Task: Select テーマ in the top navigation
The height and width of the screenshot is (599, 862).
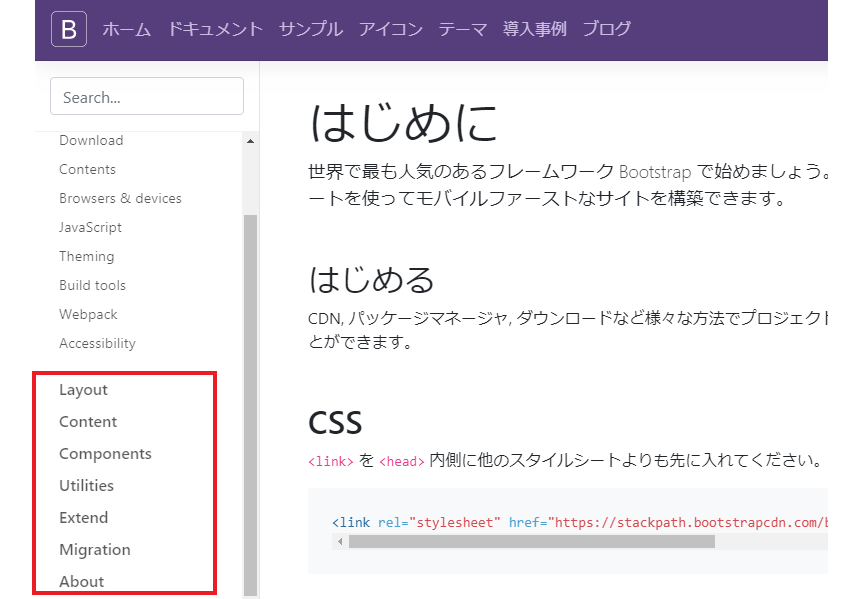Action: [462, 29]
